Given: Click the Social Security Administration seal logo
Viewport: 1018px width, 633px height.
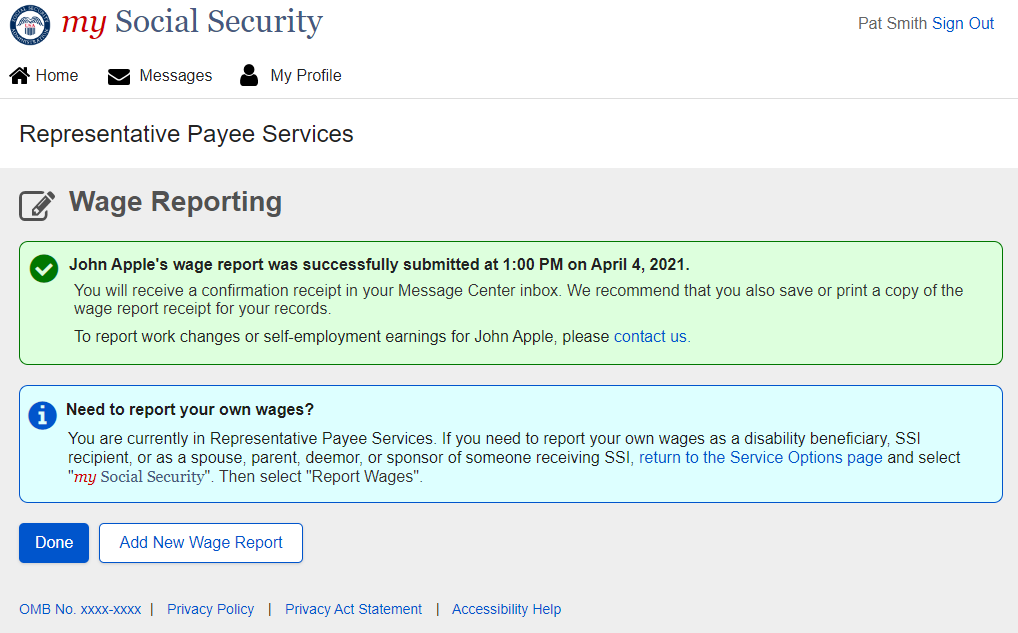Looking at the screenshot, I should pyautogui.click(x=30, y=24).
